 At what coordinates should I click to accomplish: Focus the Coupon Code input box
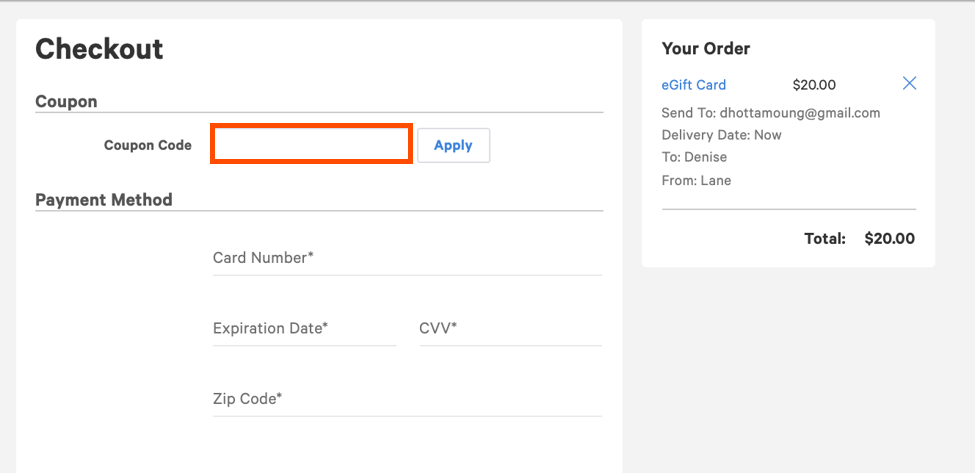coord(311,144)
